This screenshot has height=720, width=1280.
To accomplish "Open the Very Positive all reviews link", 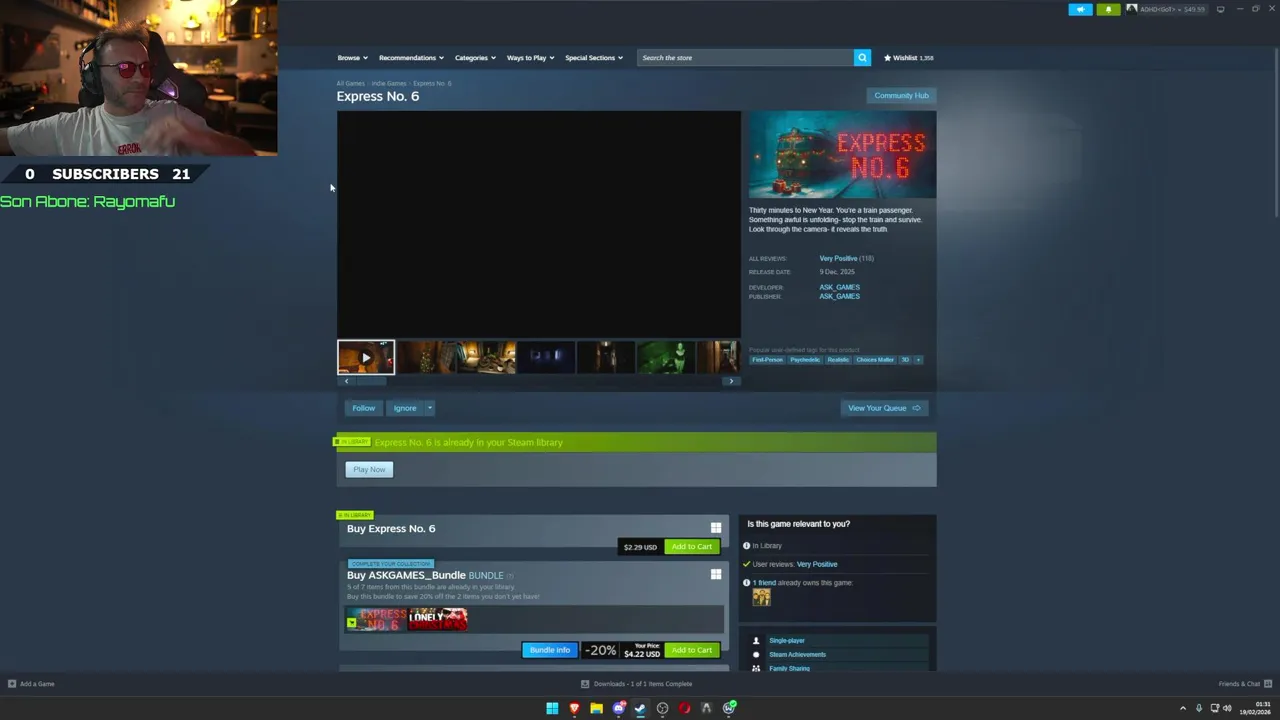I will pos(838,259).
